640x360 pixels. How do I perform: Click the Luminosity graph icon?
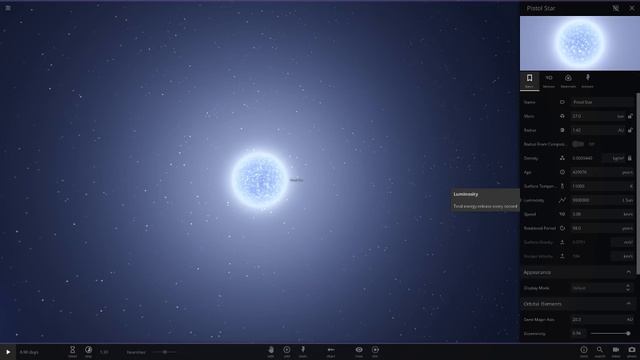pyautogui.click(x=562, y=200)
